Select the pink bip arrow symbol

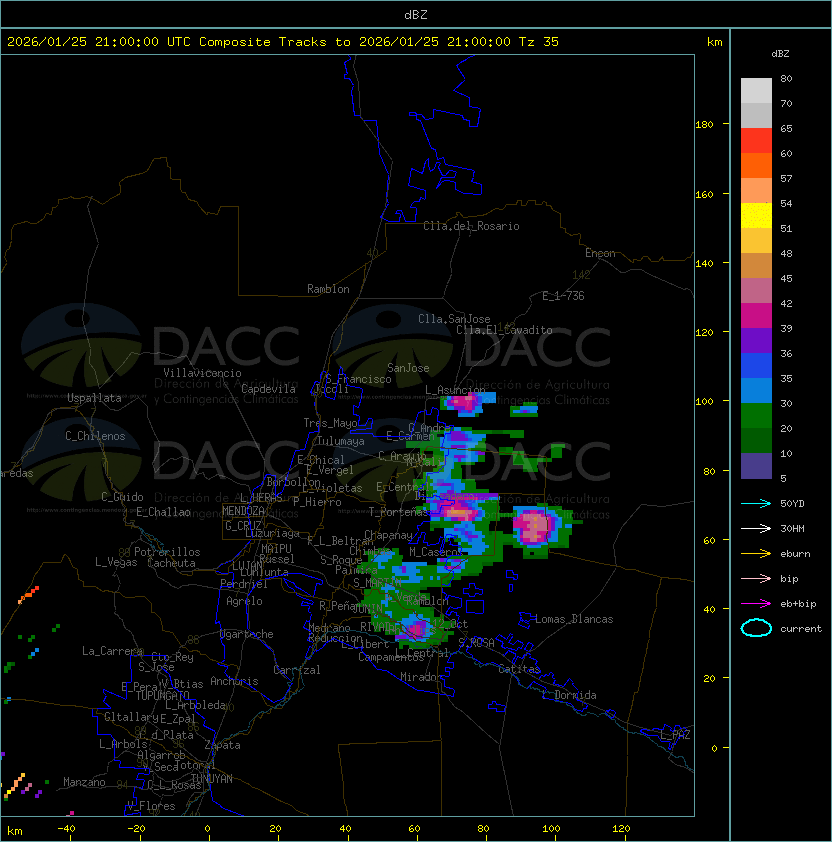coord(756,578)
